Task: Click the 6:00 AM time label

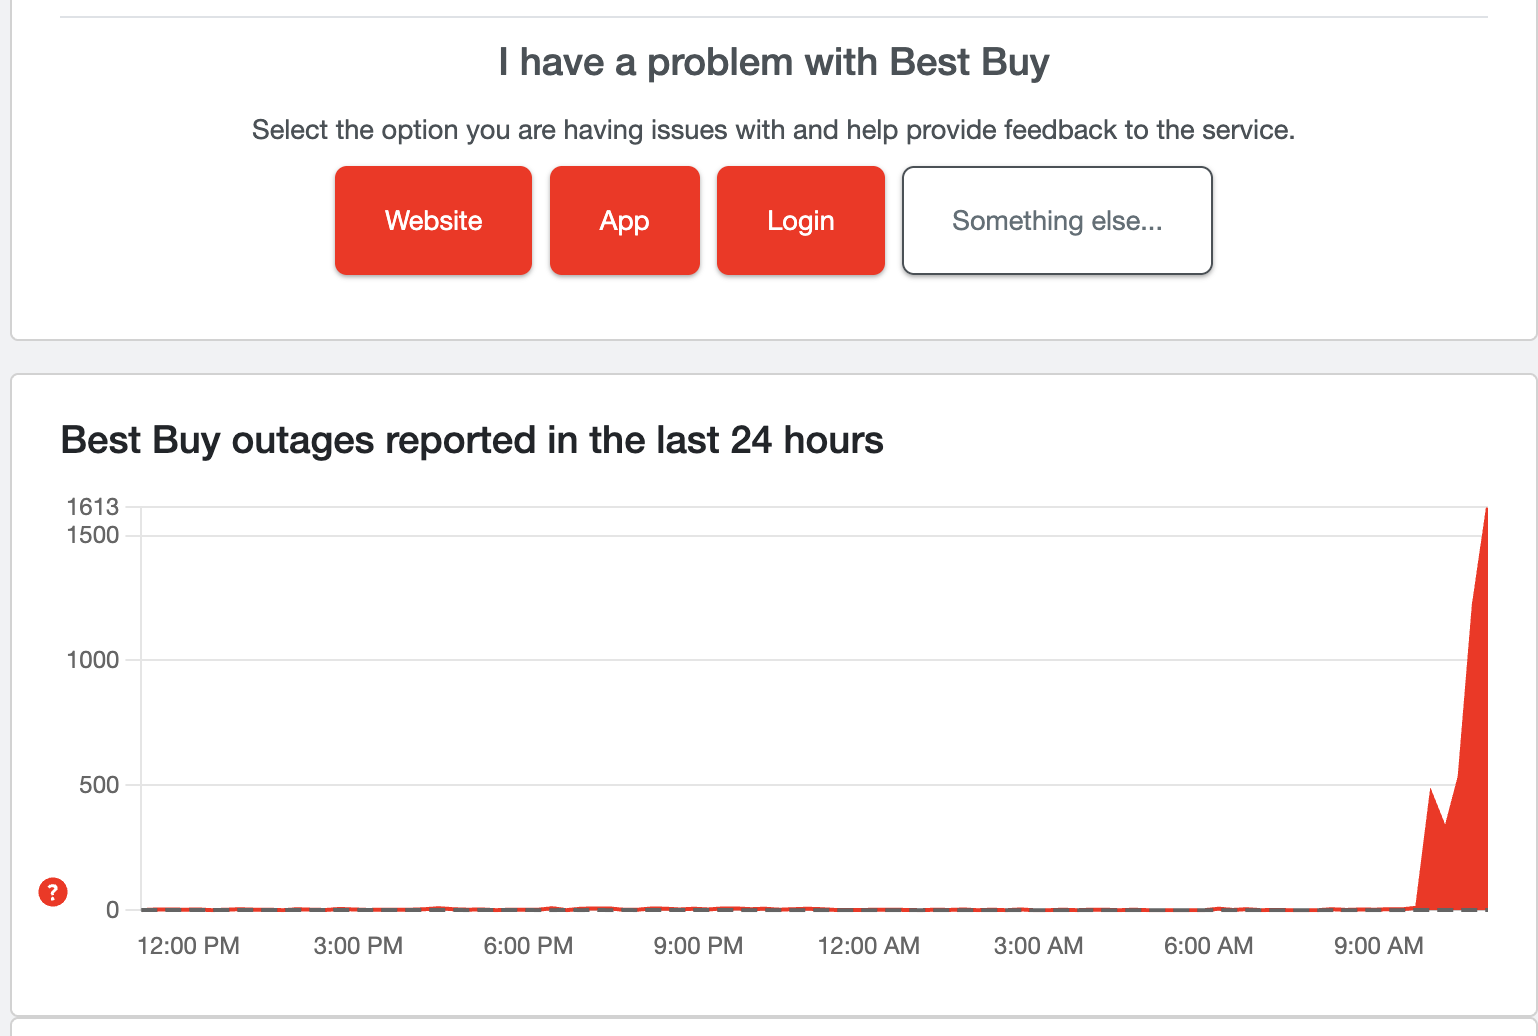Action: [x=1208, y=945]
